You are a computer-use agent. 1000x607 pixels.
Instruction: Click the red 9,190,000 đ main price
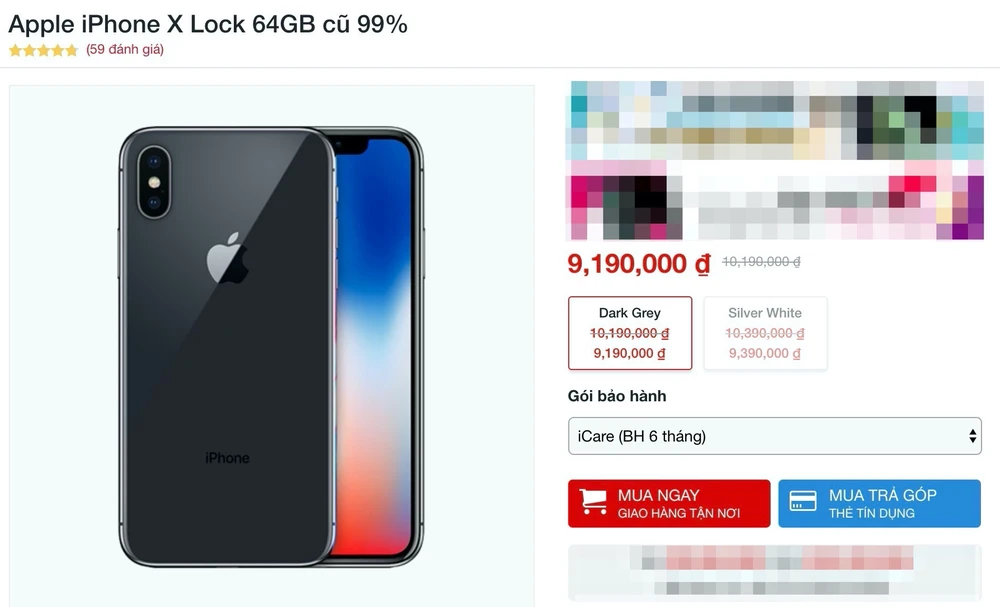pos(638,263)
